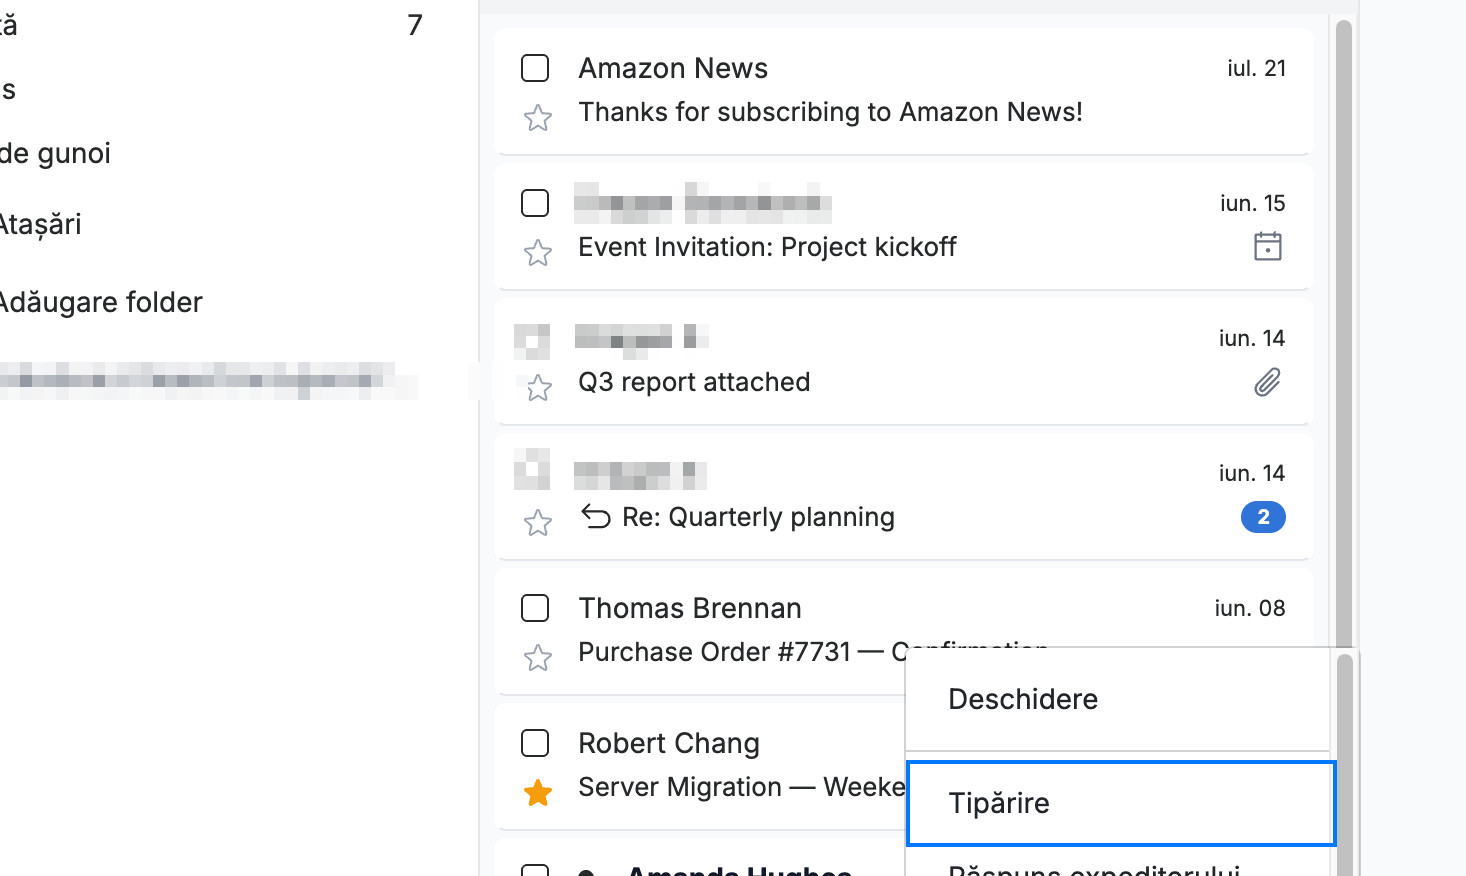Unstar the Server Migration email
1466x876 pixels.
[538, 793]
